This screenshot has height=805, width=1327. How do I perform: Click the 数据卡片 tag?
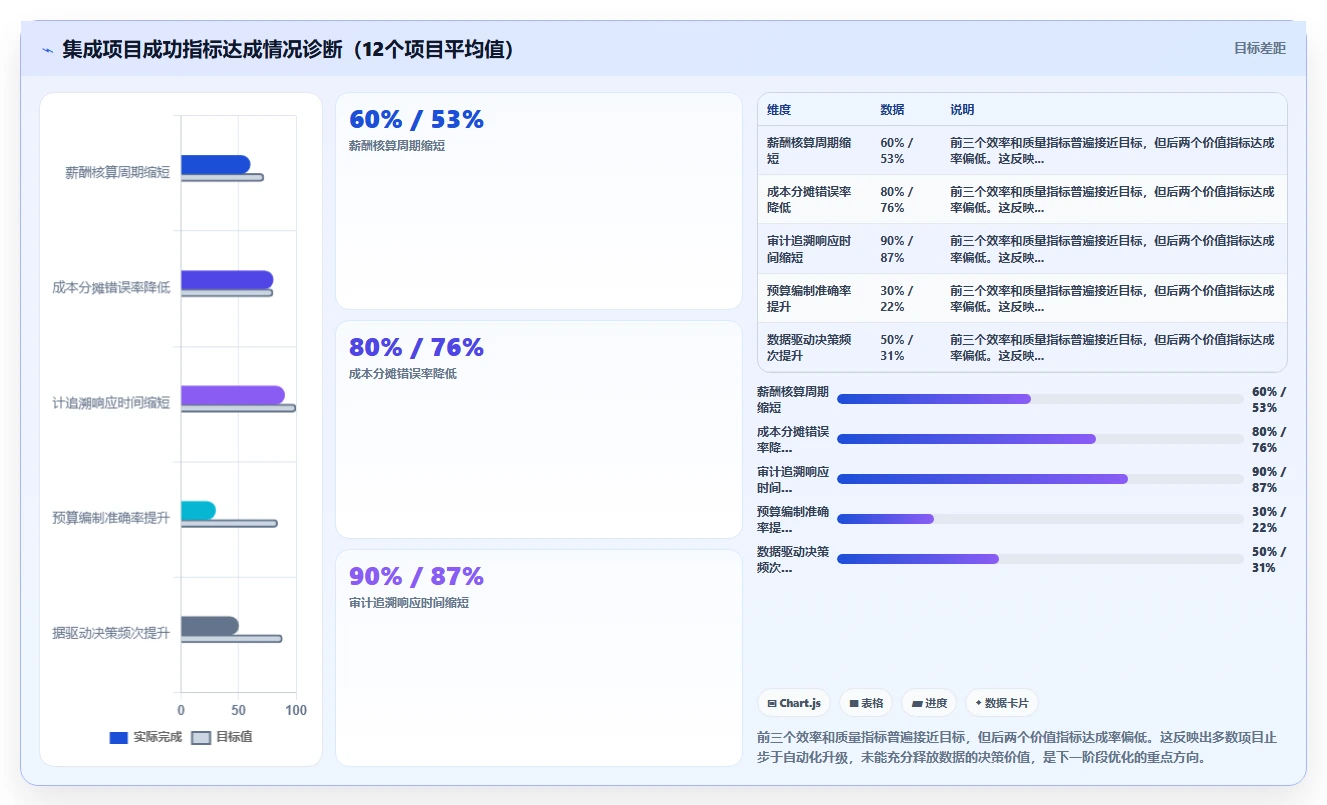pyautogui.click(x=1002, y=703)
